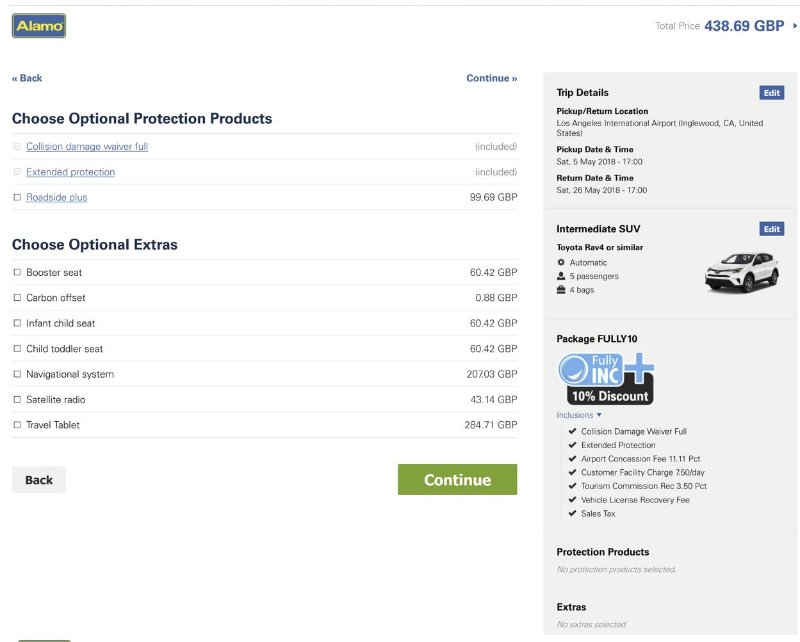
Task: Click the passengers person icon
Action: click(x=562, y=276)
